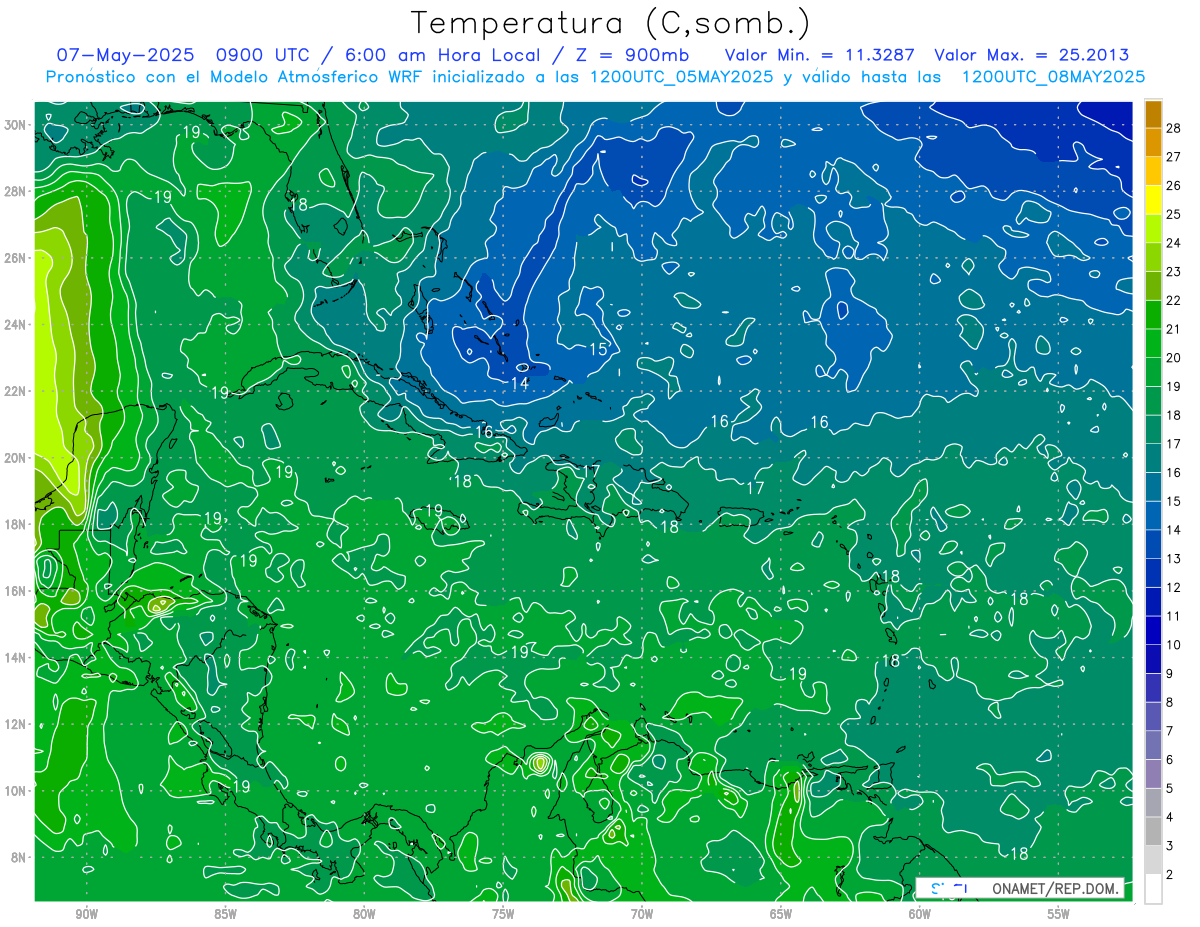The height and width of the screenshot is (927, 1200).
Task: Click the "20N" latitude axis label
Action: pyautogui.click(x=16, y=457)
